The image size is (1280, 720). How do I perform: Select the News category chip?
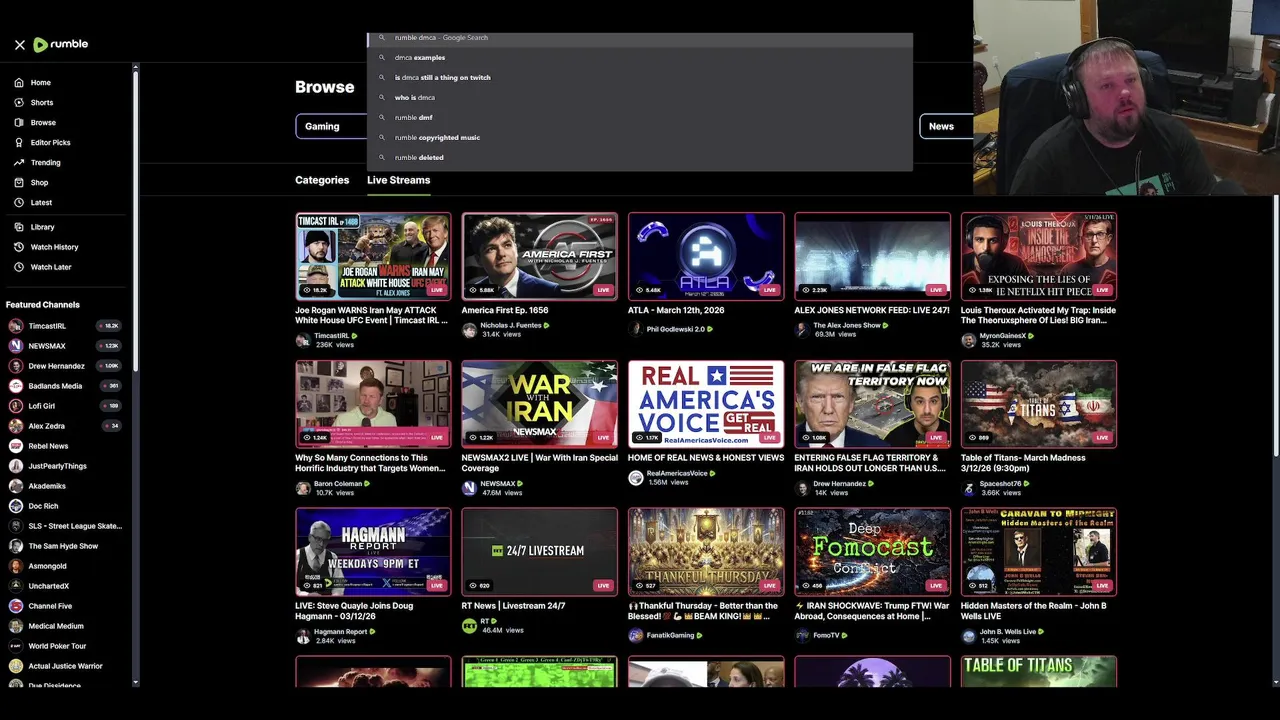point(946,126)
